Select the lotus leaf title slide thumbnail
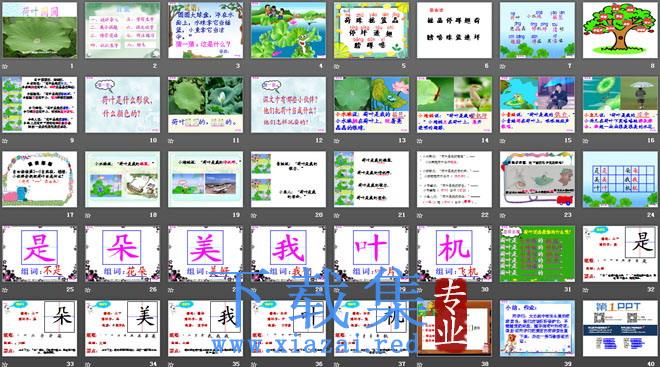This screenshot has width=660, height=367. (40, 30)
